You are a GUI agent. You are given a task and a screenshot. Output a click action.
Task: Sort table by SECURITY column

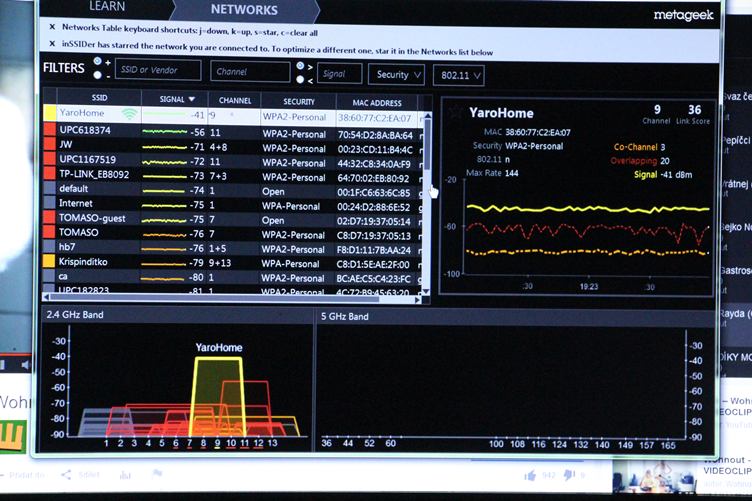click(x=299, y=101)
